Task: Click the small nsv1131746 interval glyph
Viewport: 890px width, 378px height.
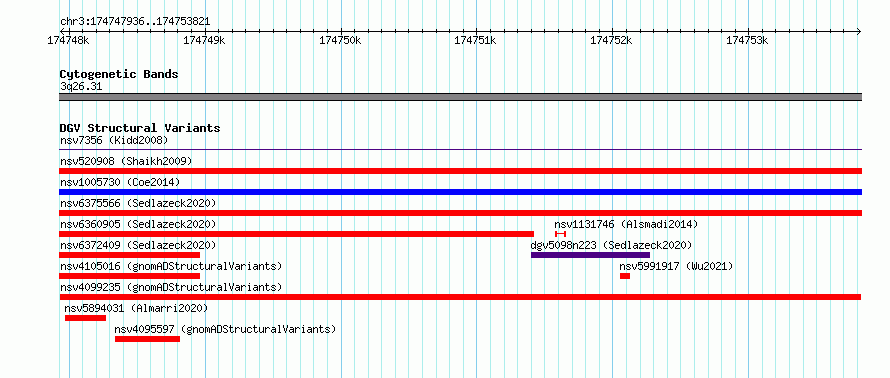Action: [561, 234]
